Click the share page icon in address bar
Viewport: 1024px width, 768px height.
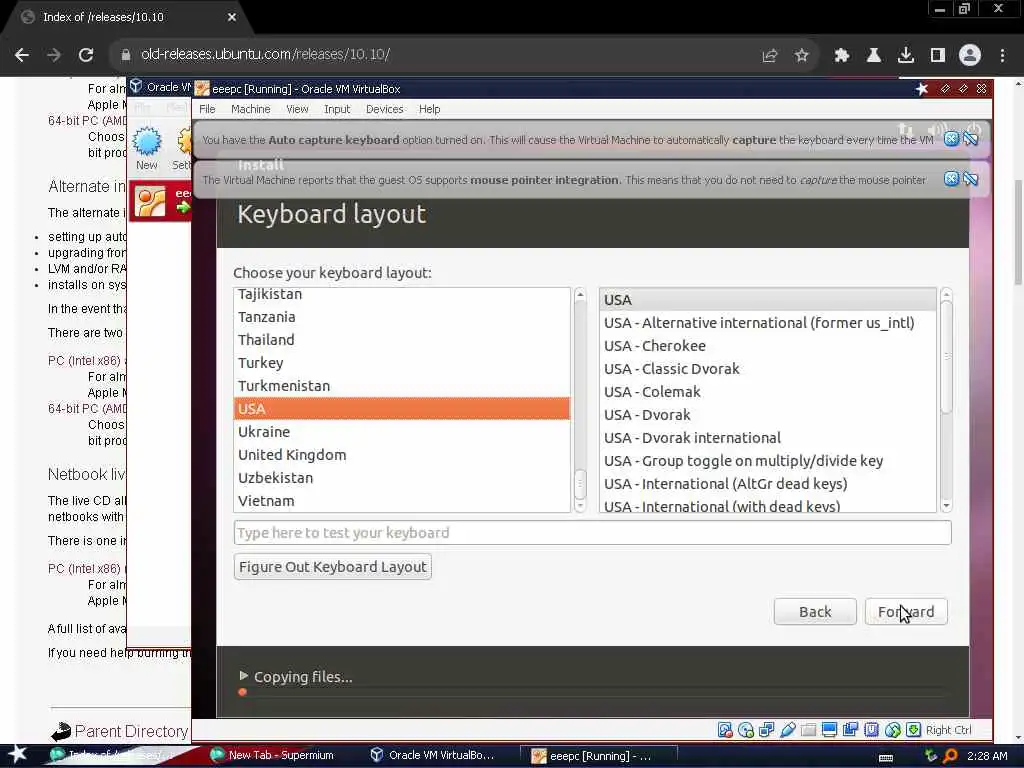pyautogui.click(x=770, y=55)
